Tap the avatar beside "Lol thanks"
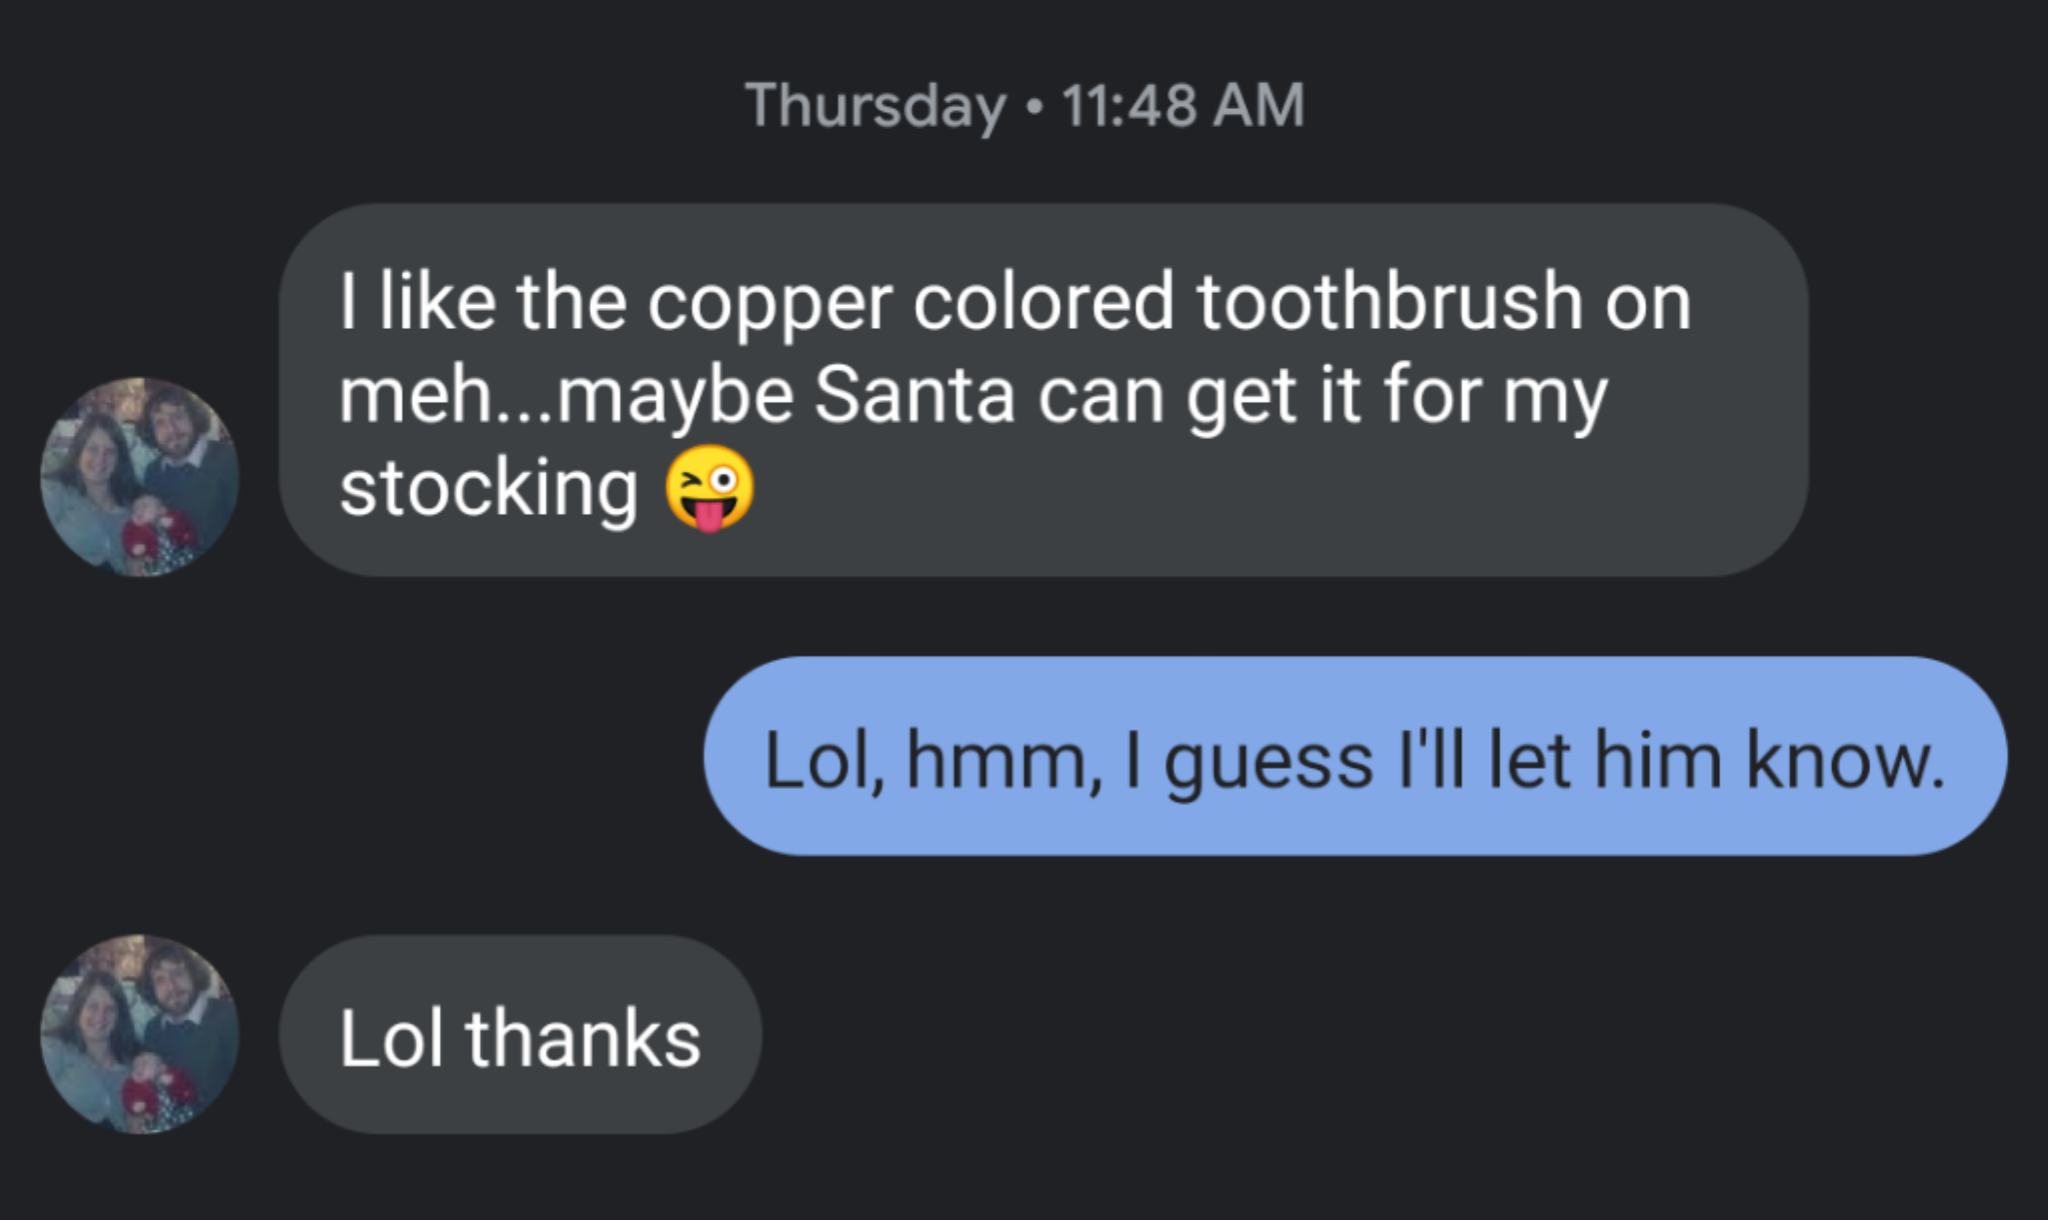Image resolution: width=2048 pixels, height=1220 pixels. coord(139,1034)
